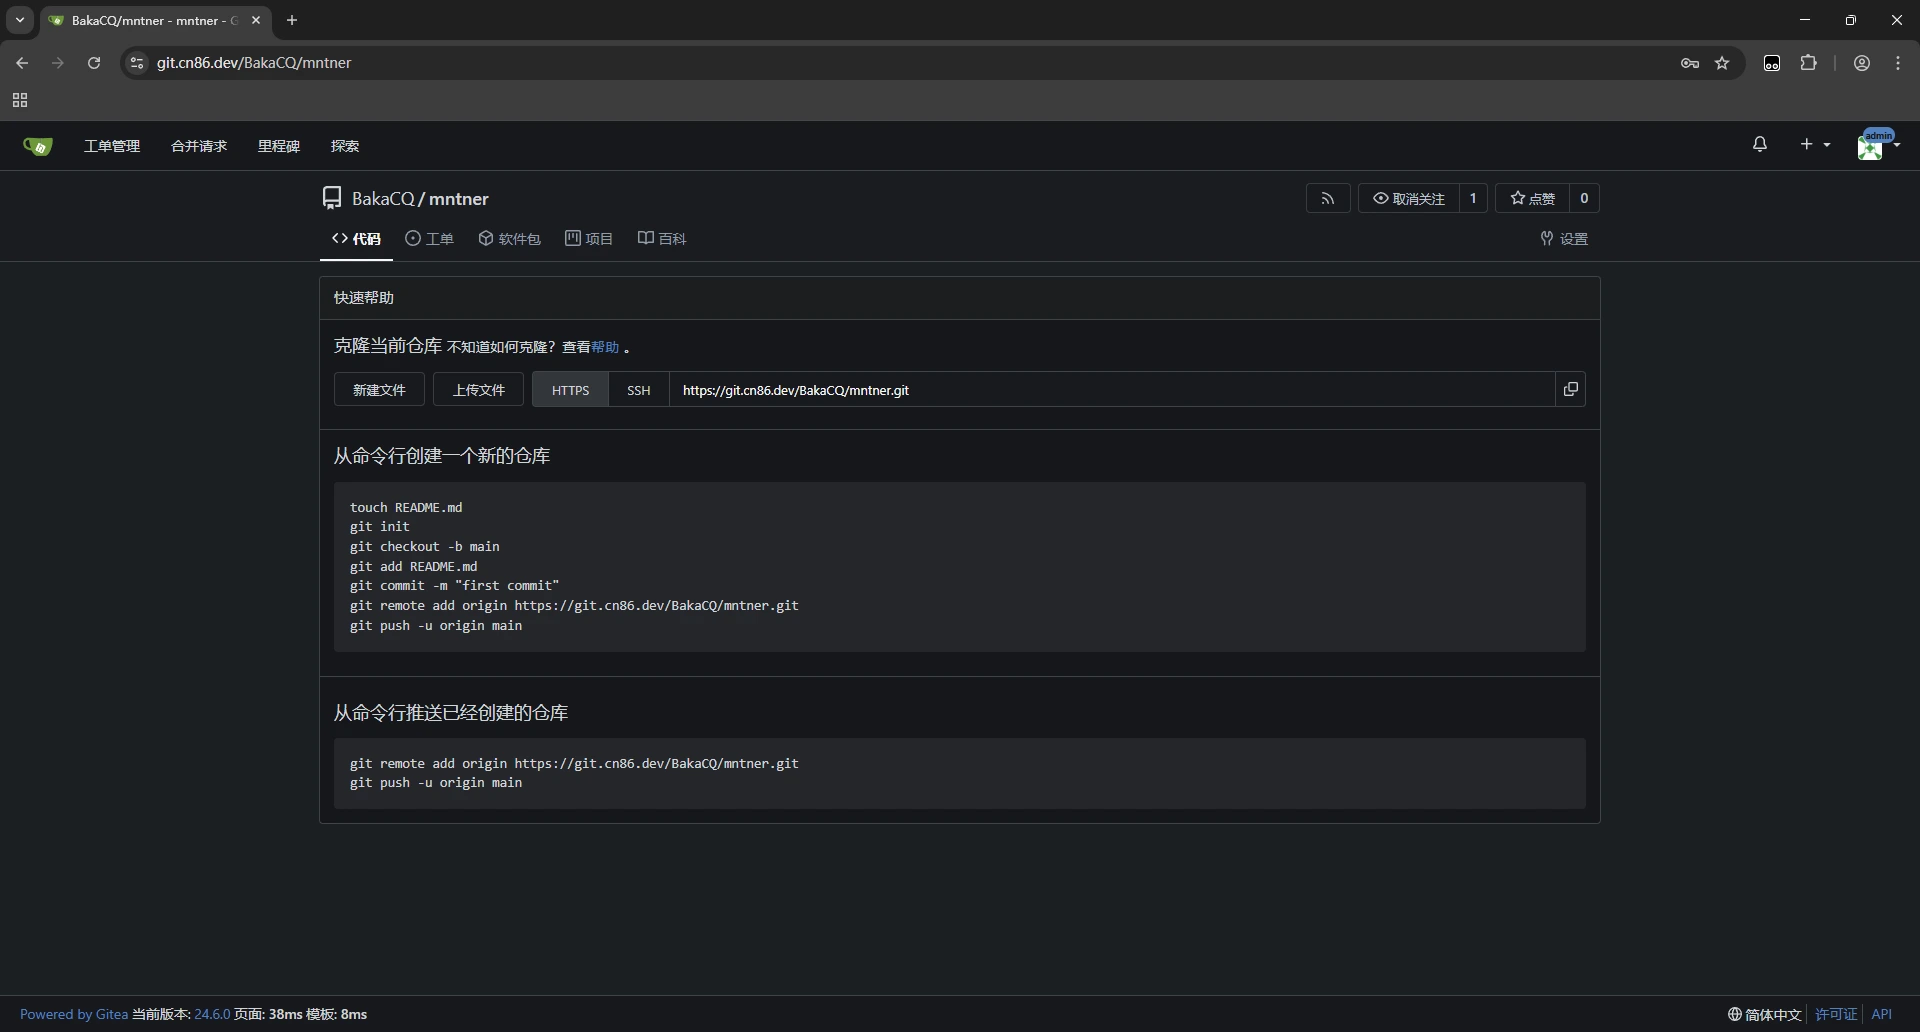Open the 百科 wiki tab
1920x1032 pixels.
click(662, 239)
